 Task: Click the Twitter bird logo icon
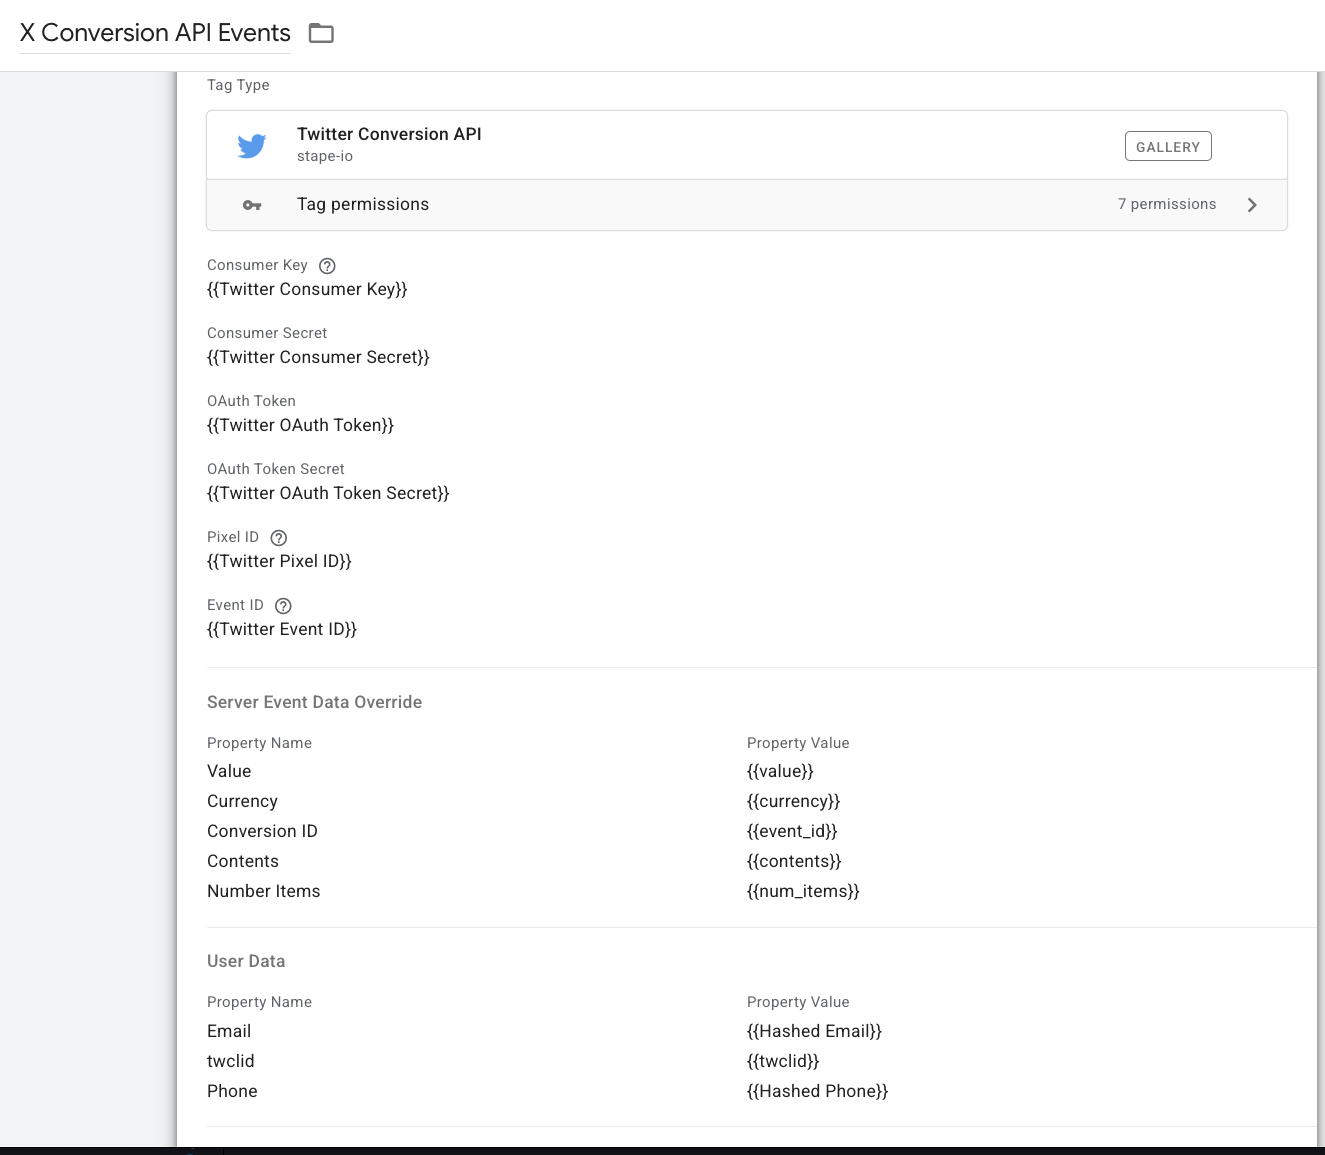(252, 146)
